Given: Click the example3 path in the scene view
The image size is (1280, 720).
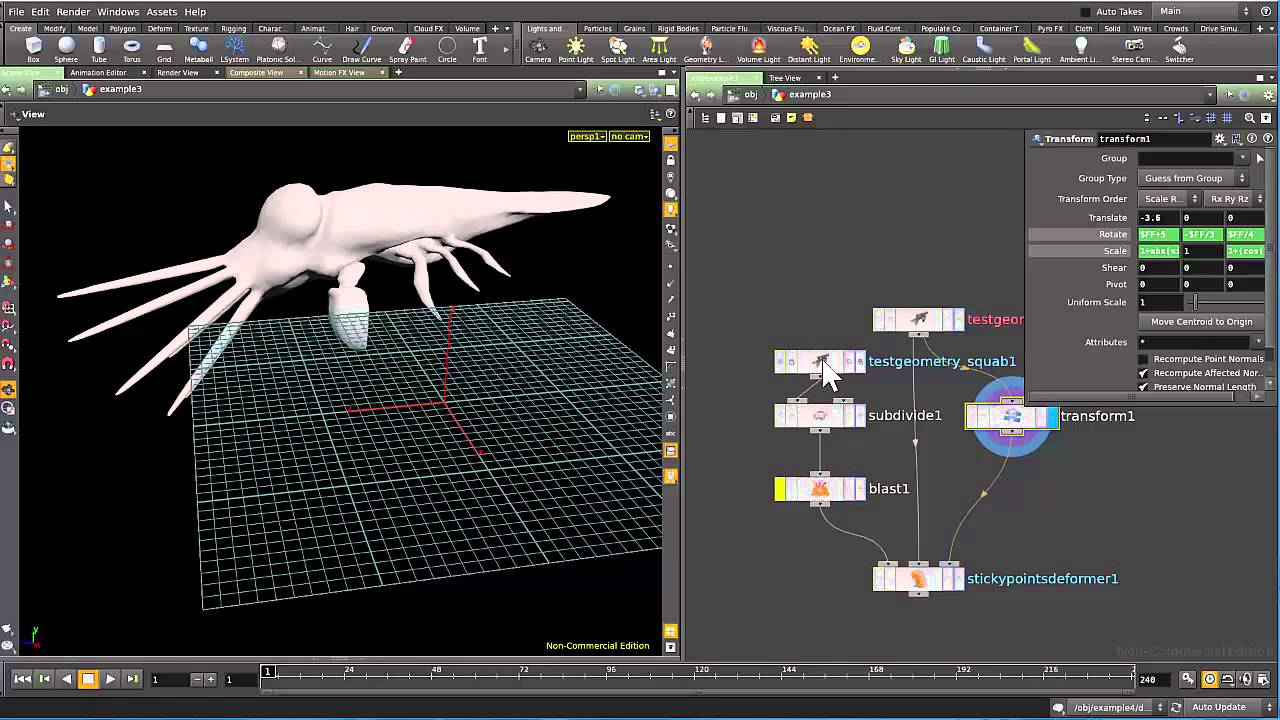Looking at the screenshot, I should tap(112, 89).
